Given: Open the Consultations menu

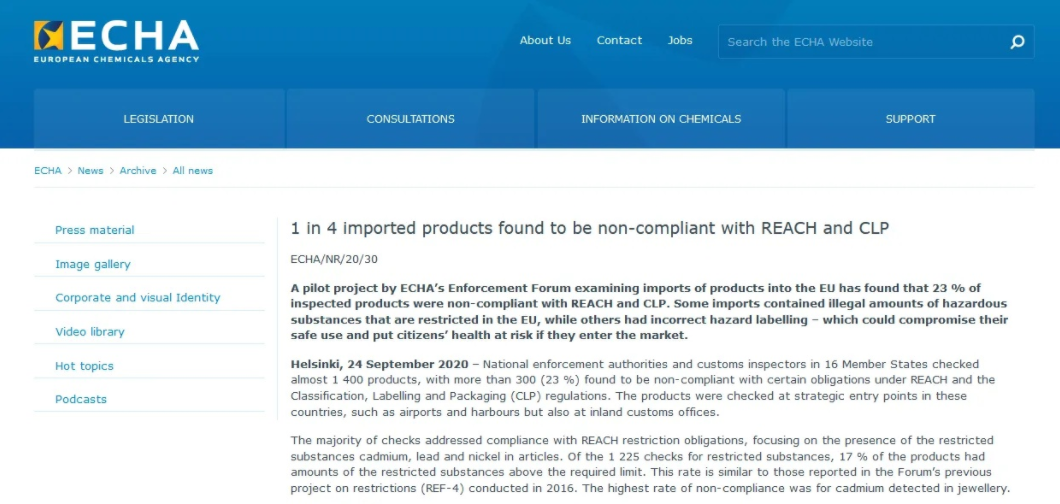Looking at the screenshot, I should coord(410,119).
